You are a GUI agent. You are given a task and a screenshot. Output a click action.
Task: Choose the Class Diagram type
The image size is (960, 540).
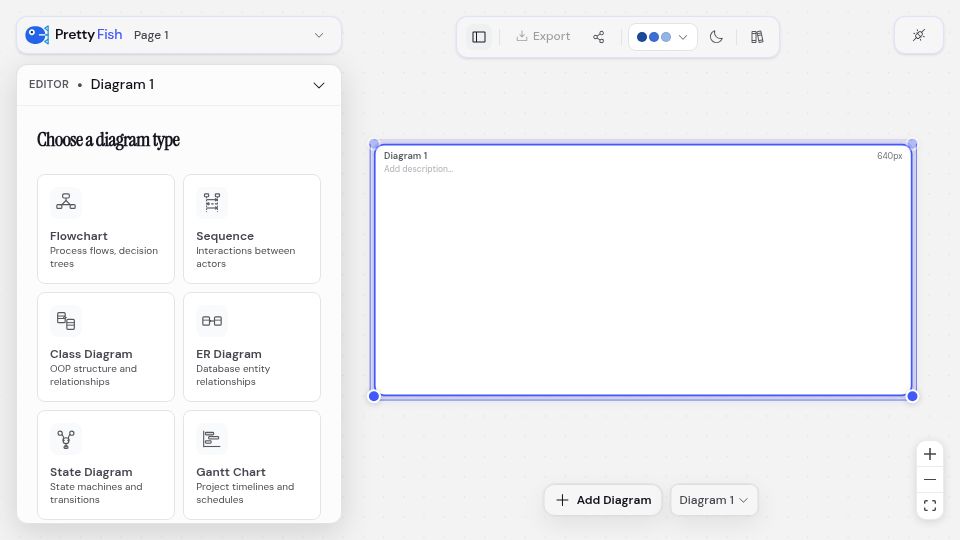click(x=106, y=347)
